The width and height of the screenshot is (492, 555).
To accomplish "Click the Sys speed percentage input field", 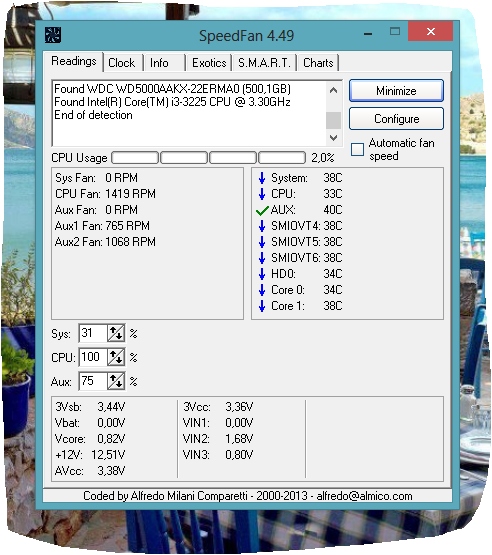I will coord(93,333).
